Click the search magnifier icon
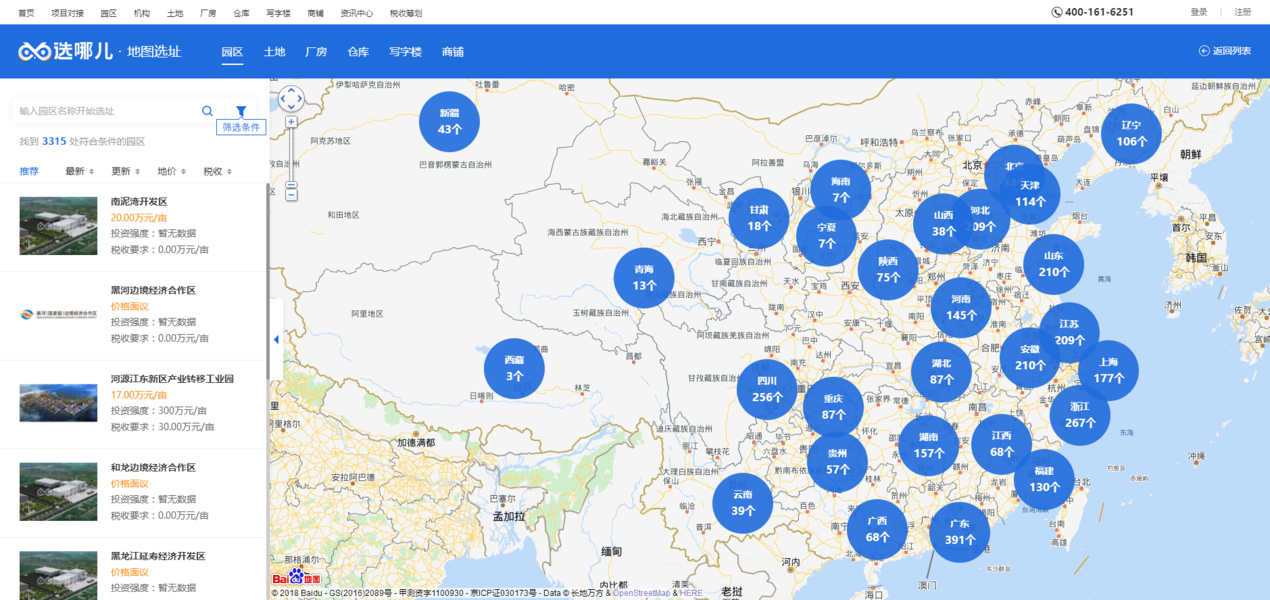This screenshot has height=600, width=1270. point(207,111)
